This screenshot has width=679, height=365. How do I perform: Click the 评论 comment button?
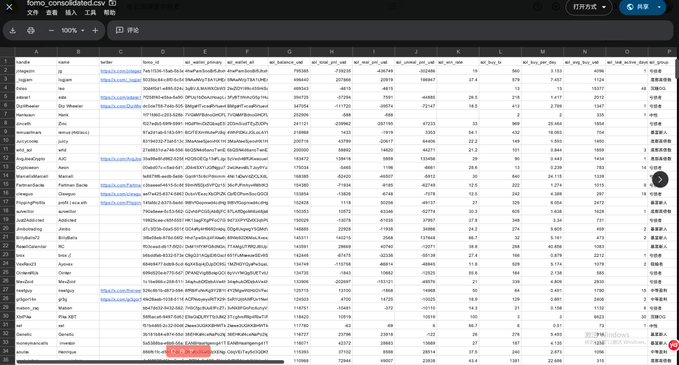click(x=127, y=30)
